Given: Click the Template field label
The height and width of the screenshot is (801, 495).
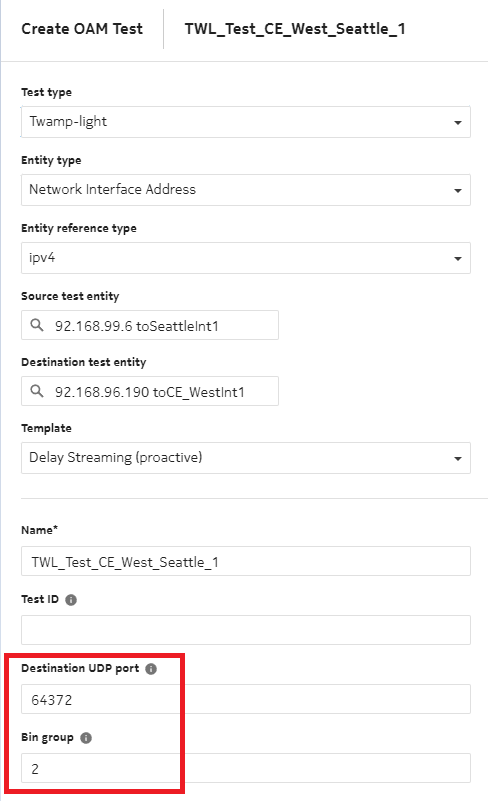Looking at the screenshot, I should pyautogui.click(x=46, y=428).
